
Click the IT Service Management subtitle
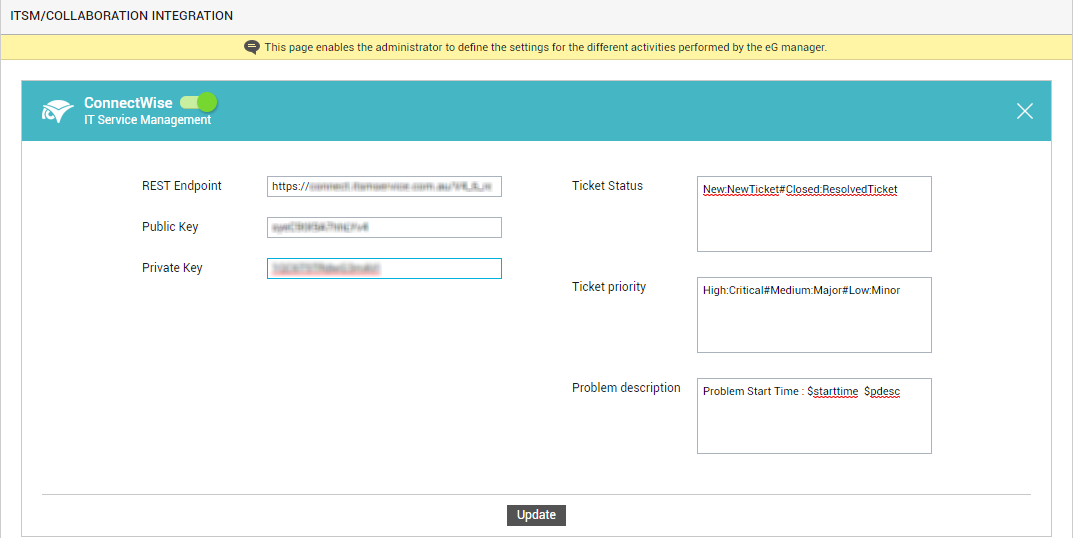coord(148,120)
